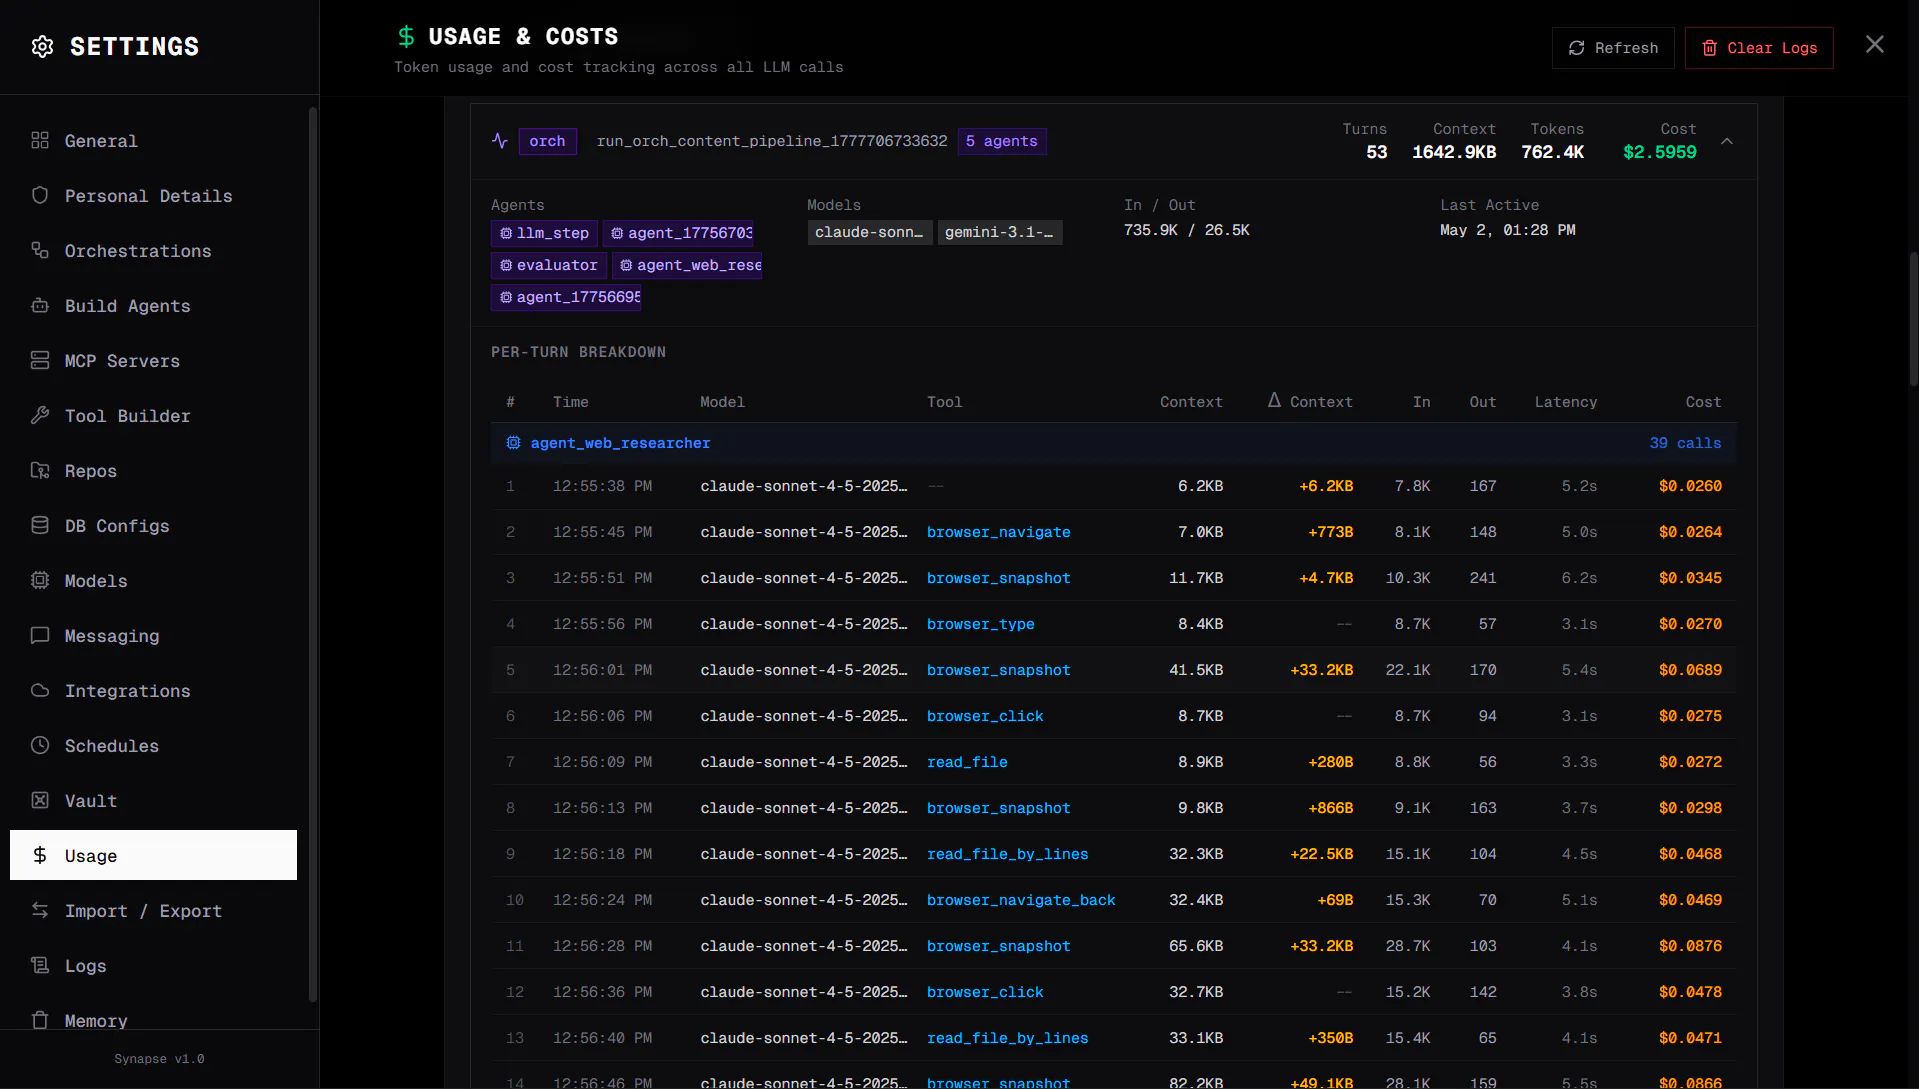The image size is (1919, 1089).
Task: Click the General grid icon
Action: 40,140
